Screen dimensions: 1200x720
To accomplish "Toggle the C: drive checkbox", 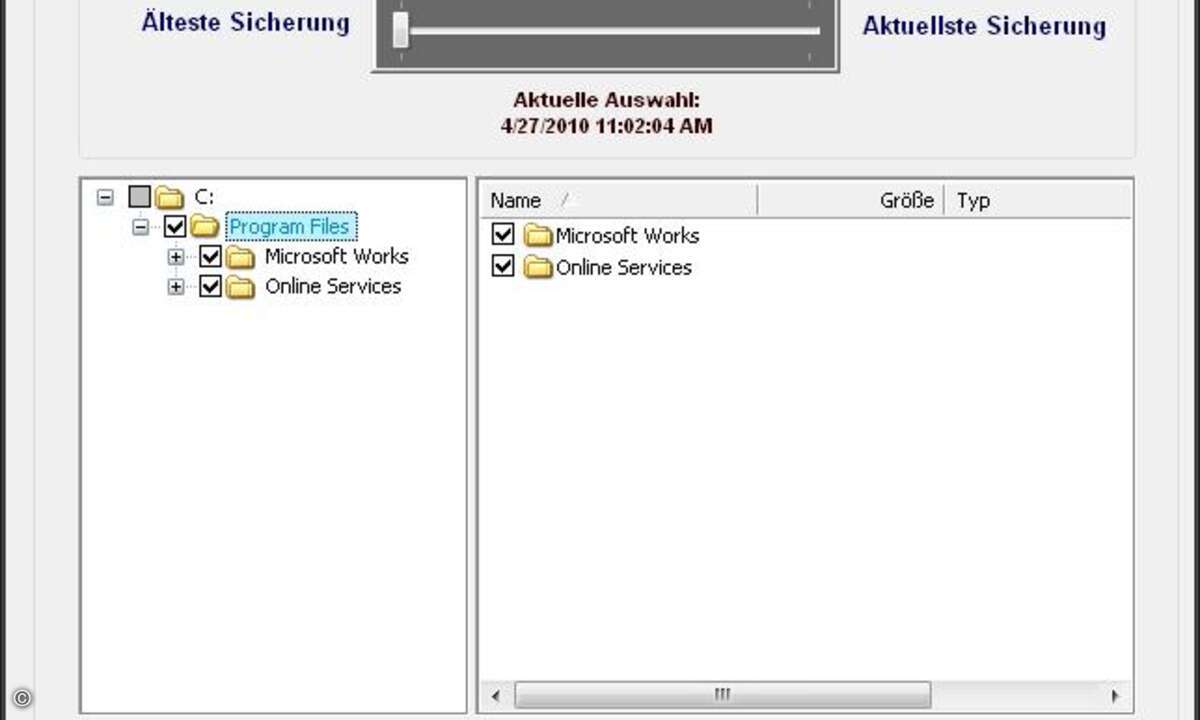I will coord(140,197).
